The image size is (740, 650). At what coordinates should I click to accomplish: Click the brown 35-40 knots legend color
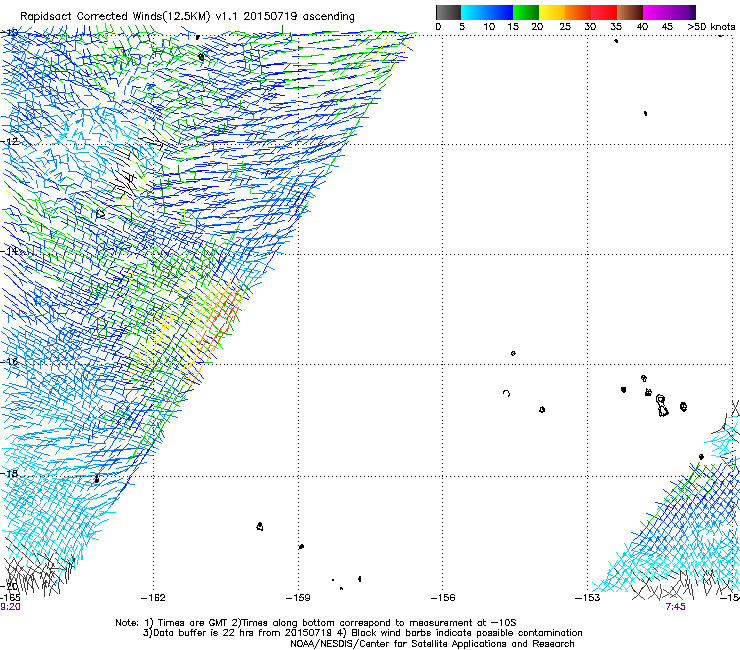pyautogui.click(x=630, y=12)
